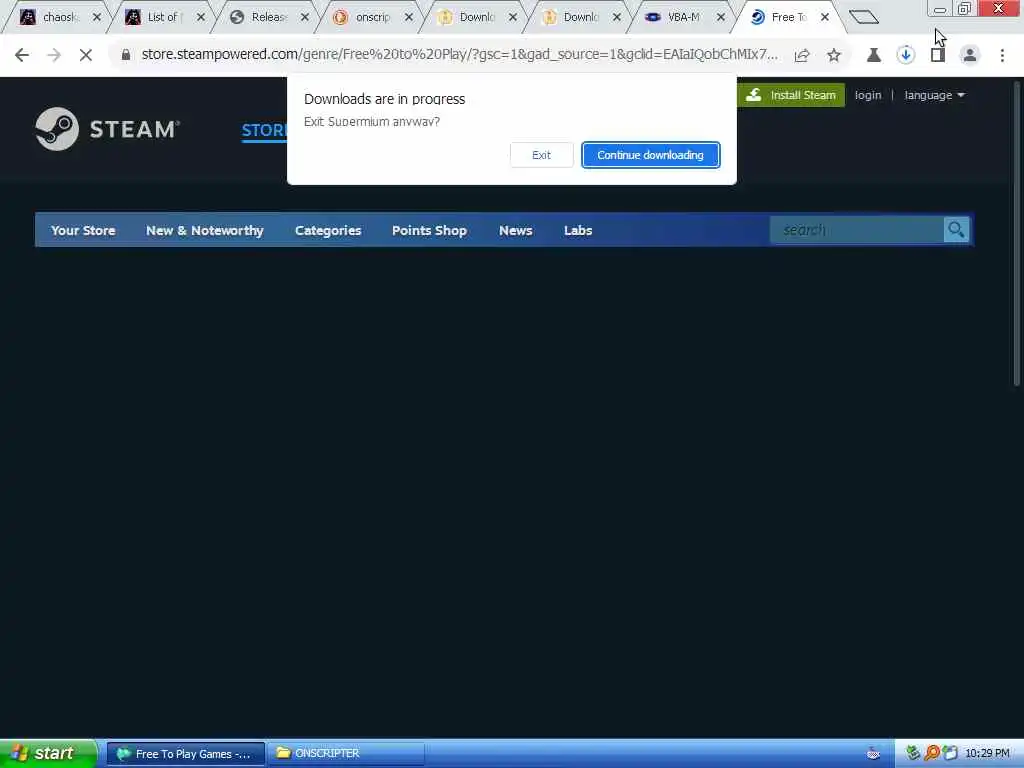
Task: Go to Points Shop
Action: coord(429,231)
